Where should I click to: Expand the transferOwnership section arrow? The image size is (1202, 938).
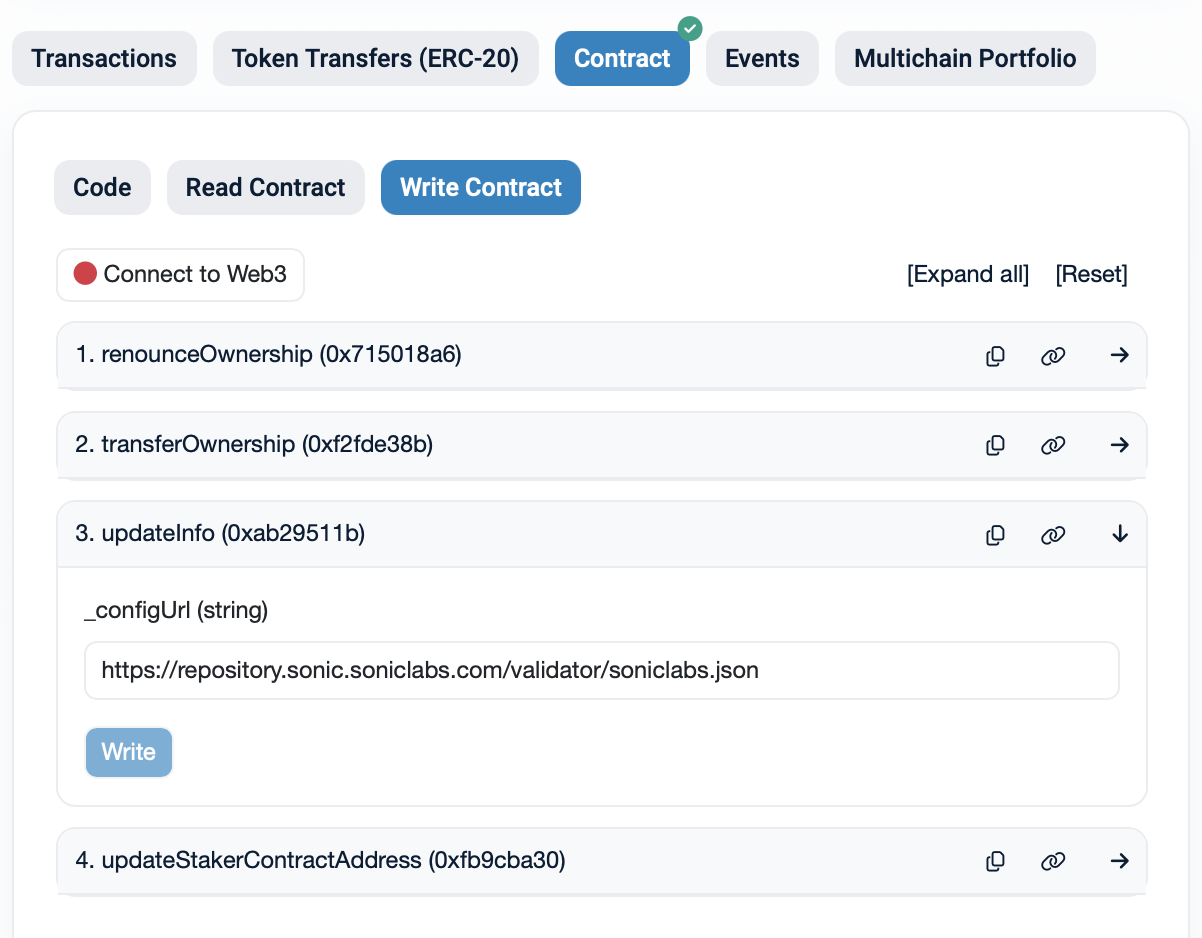1120,445
